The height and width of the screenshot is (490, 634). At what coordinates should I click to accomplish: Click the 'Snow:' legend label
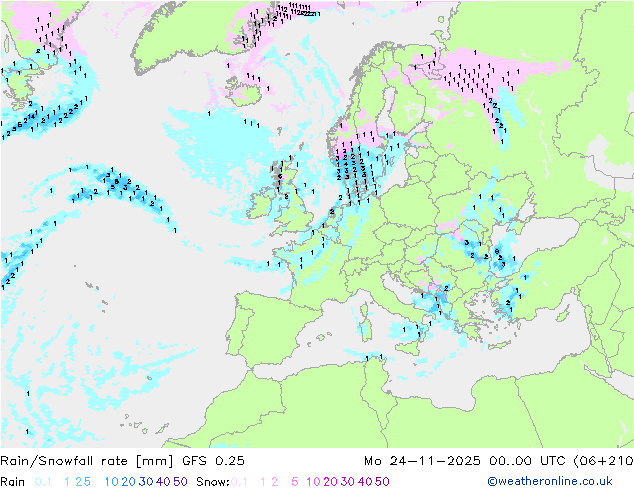pyautogui.click(x=213, y=482)
